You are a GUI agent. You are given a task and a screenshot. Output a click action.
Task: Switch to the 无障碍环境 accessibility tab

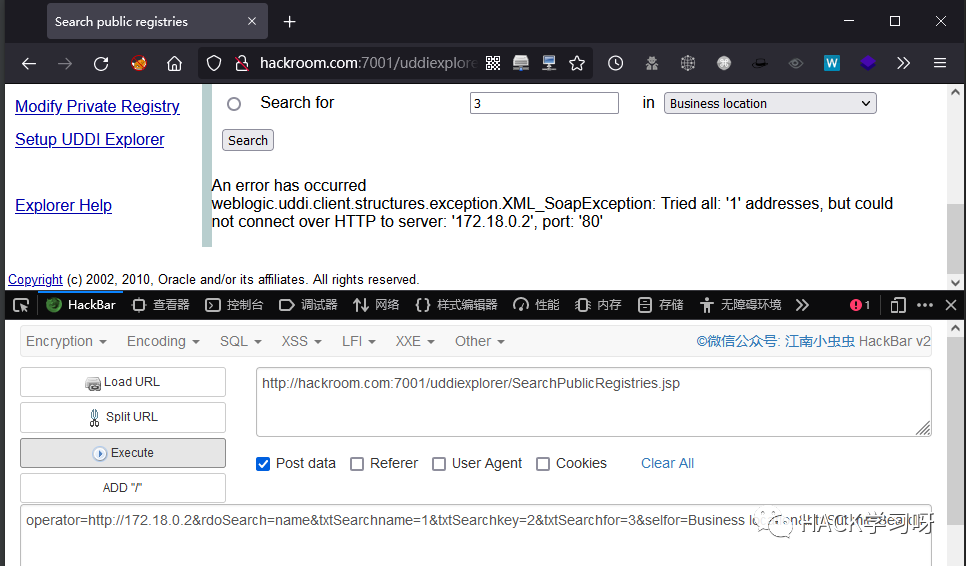[x=741, y=305]
